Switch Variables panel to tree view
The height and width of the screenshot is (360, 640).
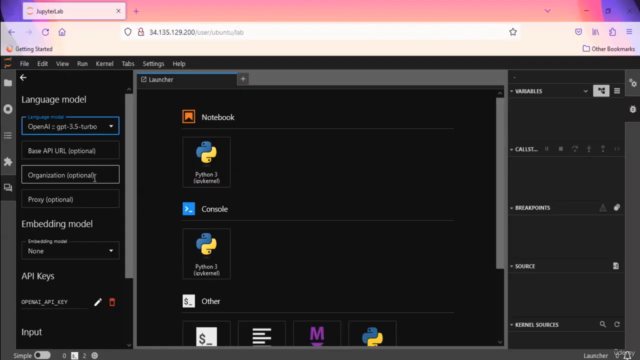pos(601,91)
